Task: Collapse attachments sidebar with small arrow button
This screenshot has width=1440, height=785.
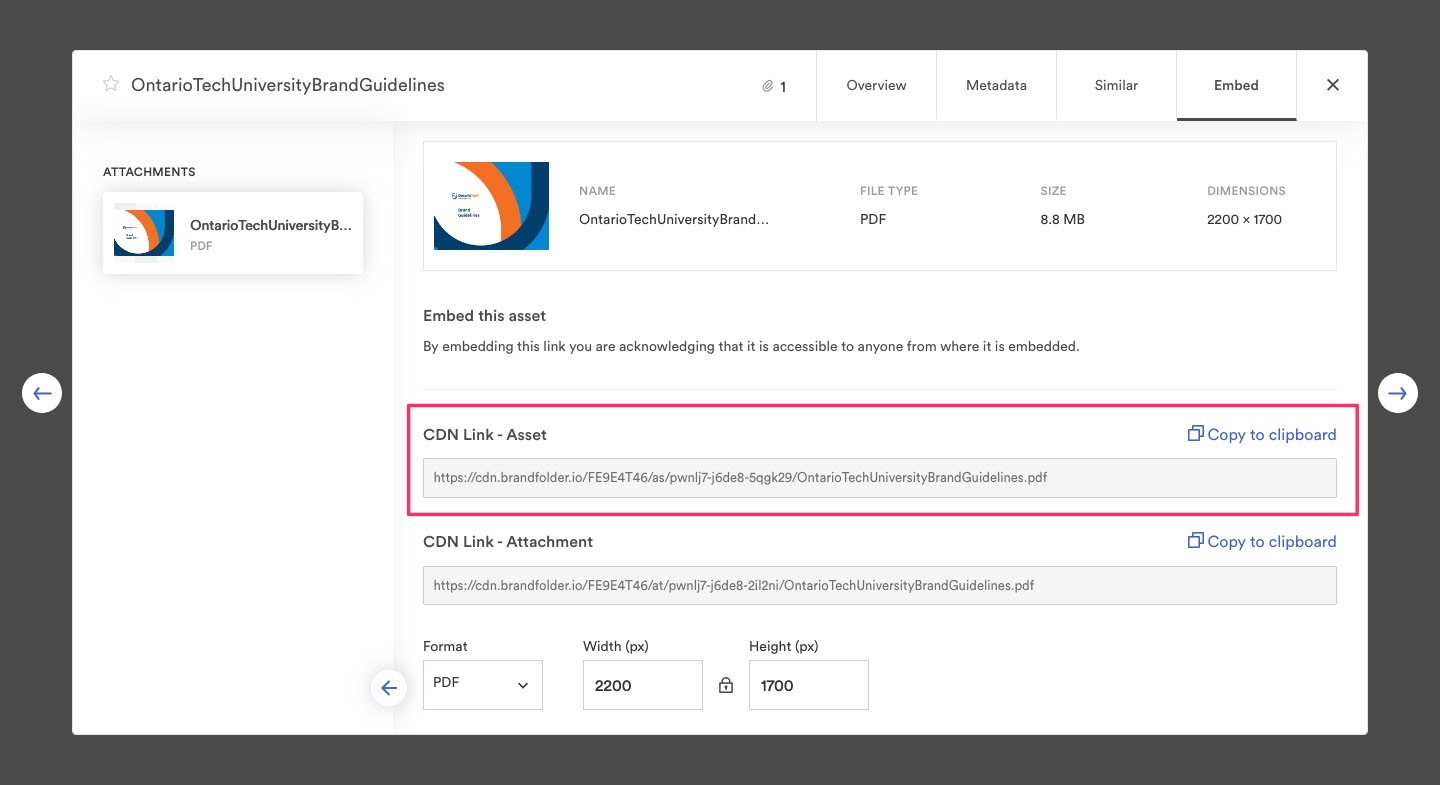Action: tap(389, 688)
